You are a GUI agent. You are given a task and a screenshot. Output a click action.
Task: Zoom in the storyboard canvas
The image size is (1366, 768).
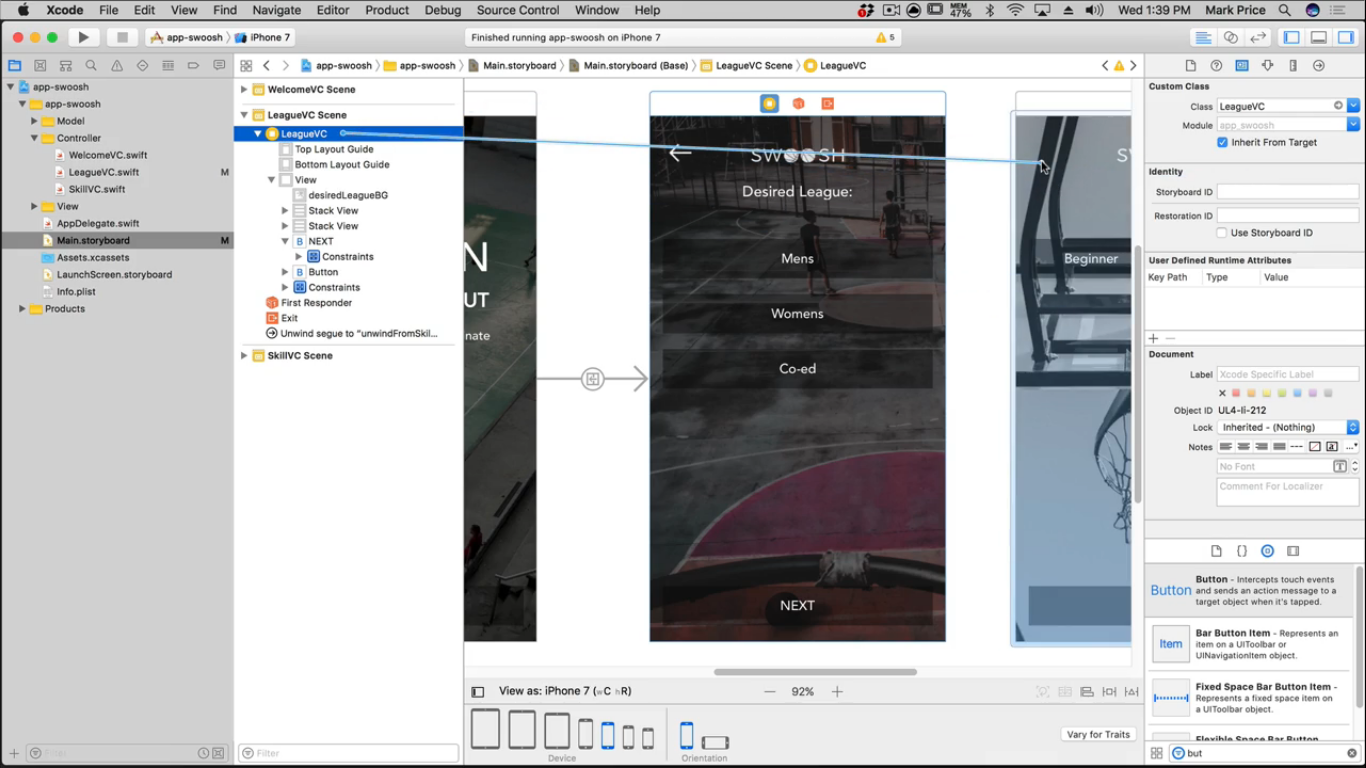[837, 691]
